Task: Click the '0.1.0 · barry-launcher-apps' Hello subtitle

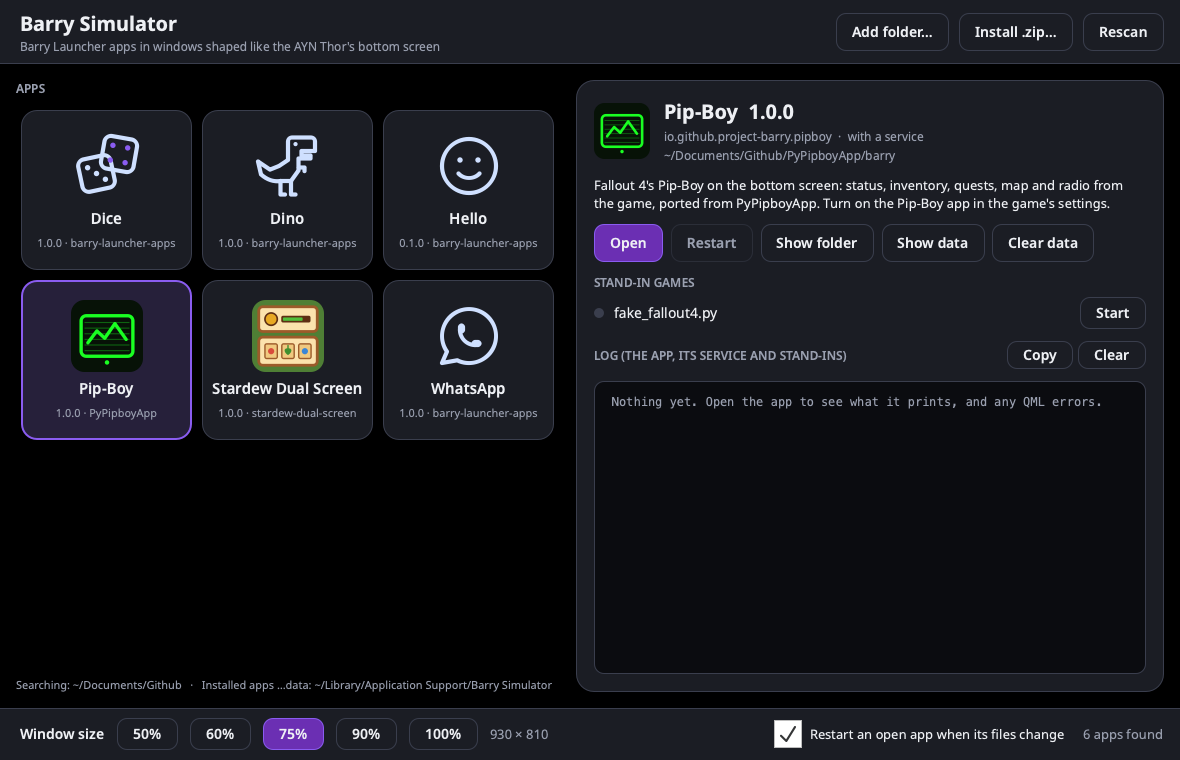Action: coord(468,243)
